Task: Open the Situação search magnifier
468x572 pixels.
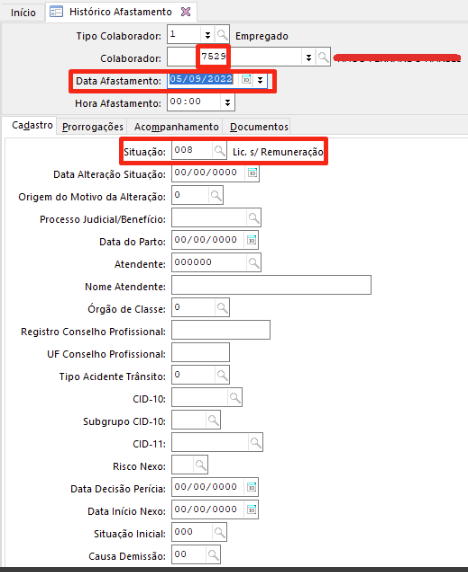Action: [x=219, y=150]
